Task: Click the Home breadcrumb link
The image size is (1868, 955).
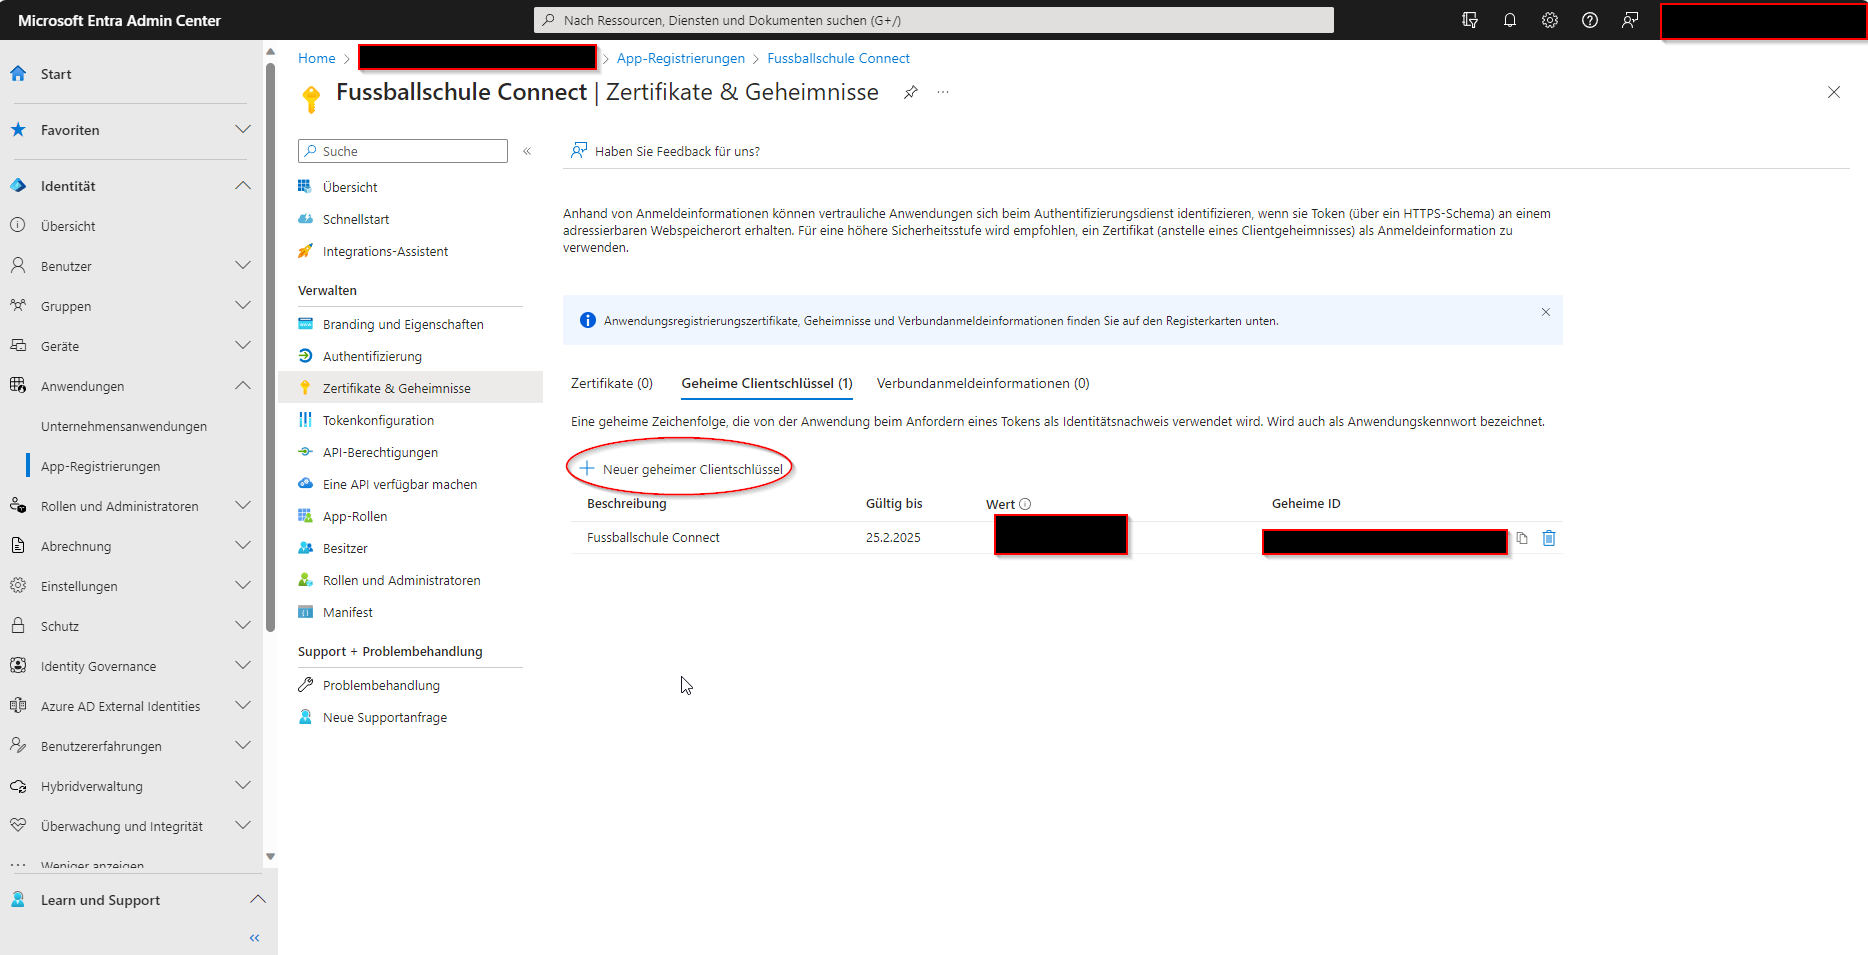Action: pyautogui.click(x=317, y=58)
